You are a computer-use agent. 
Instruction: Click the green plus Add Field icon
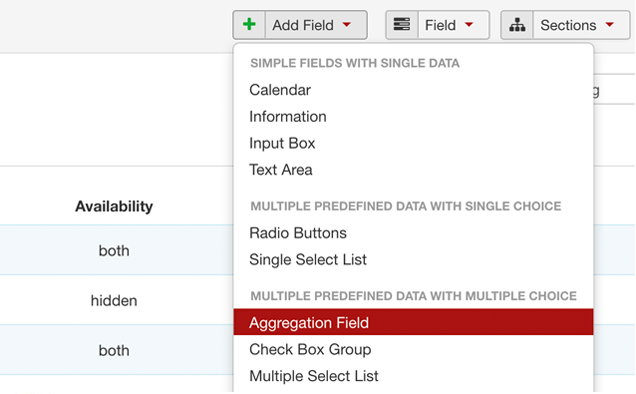249,25
